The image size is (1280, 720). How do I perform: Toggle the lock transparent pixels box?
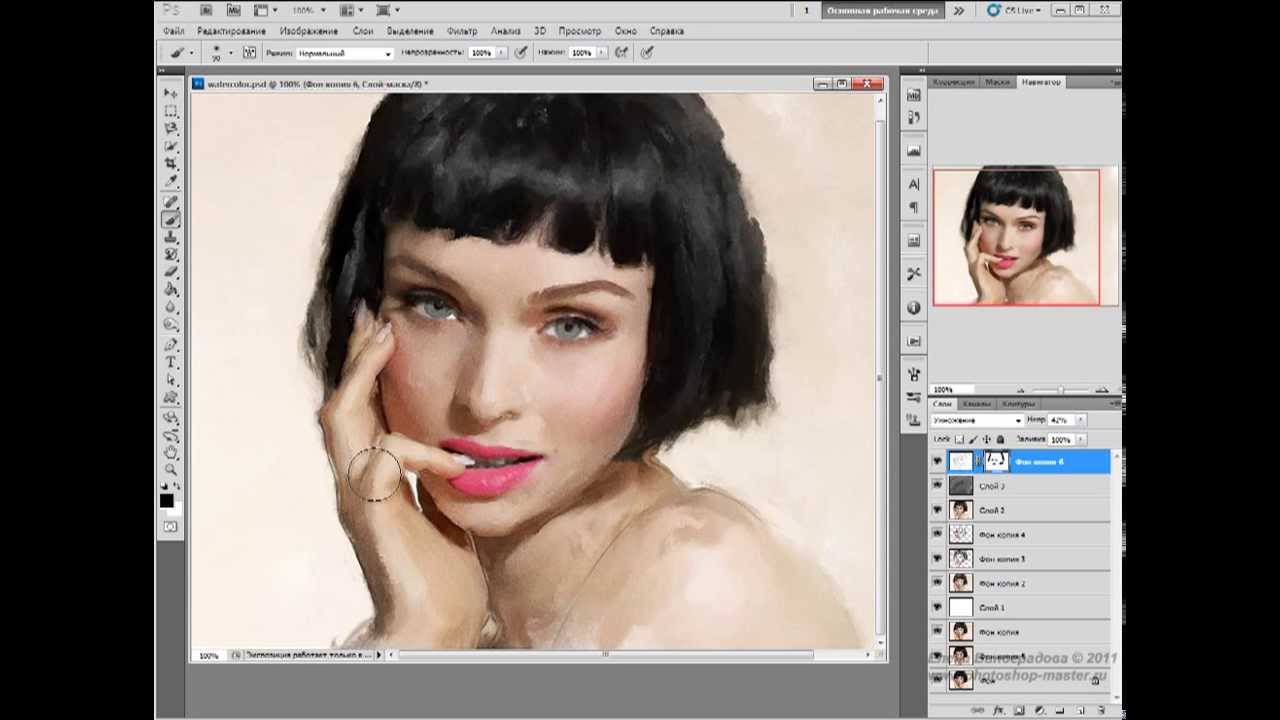(x=959, y=439)
